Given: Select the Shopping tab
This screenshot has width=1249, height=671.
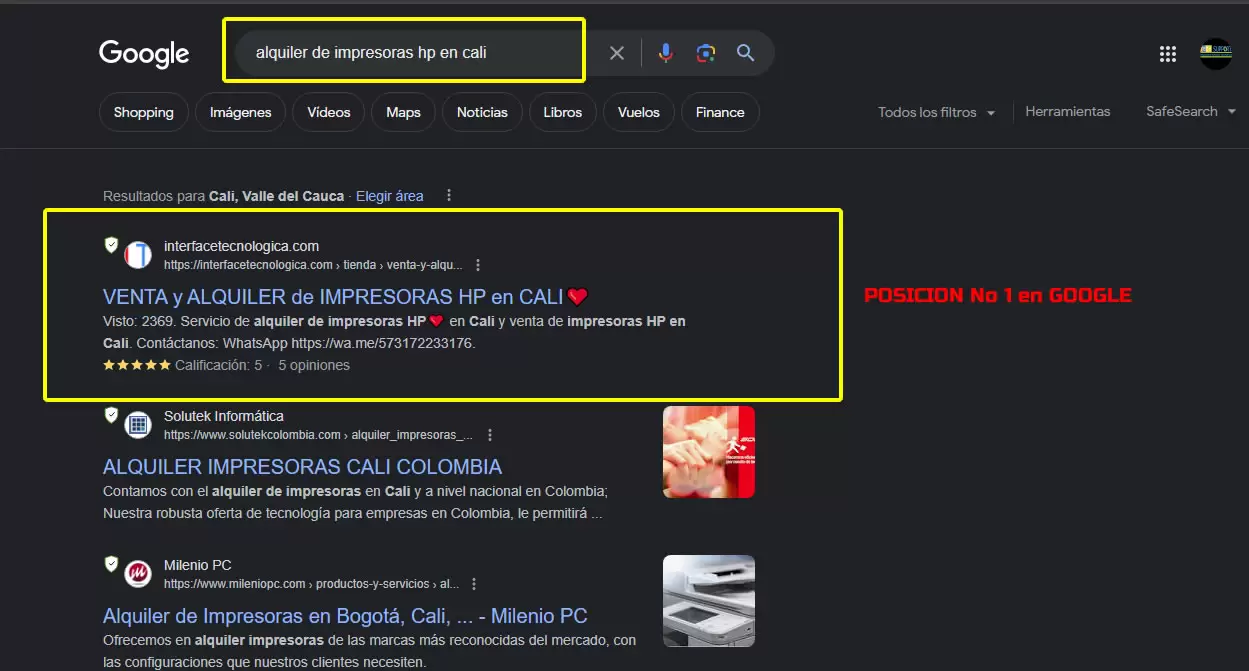Looking at the screenshot, I should click(143, 112).
